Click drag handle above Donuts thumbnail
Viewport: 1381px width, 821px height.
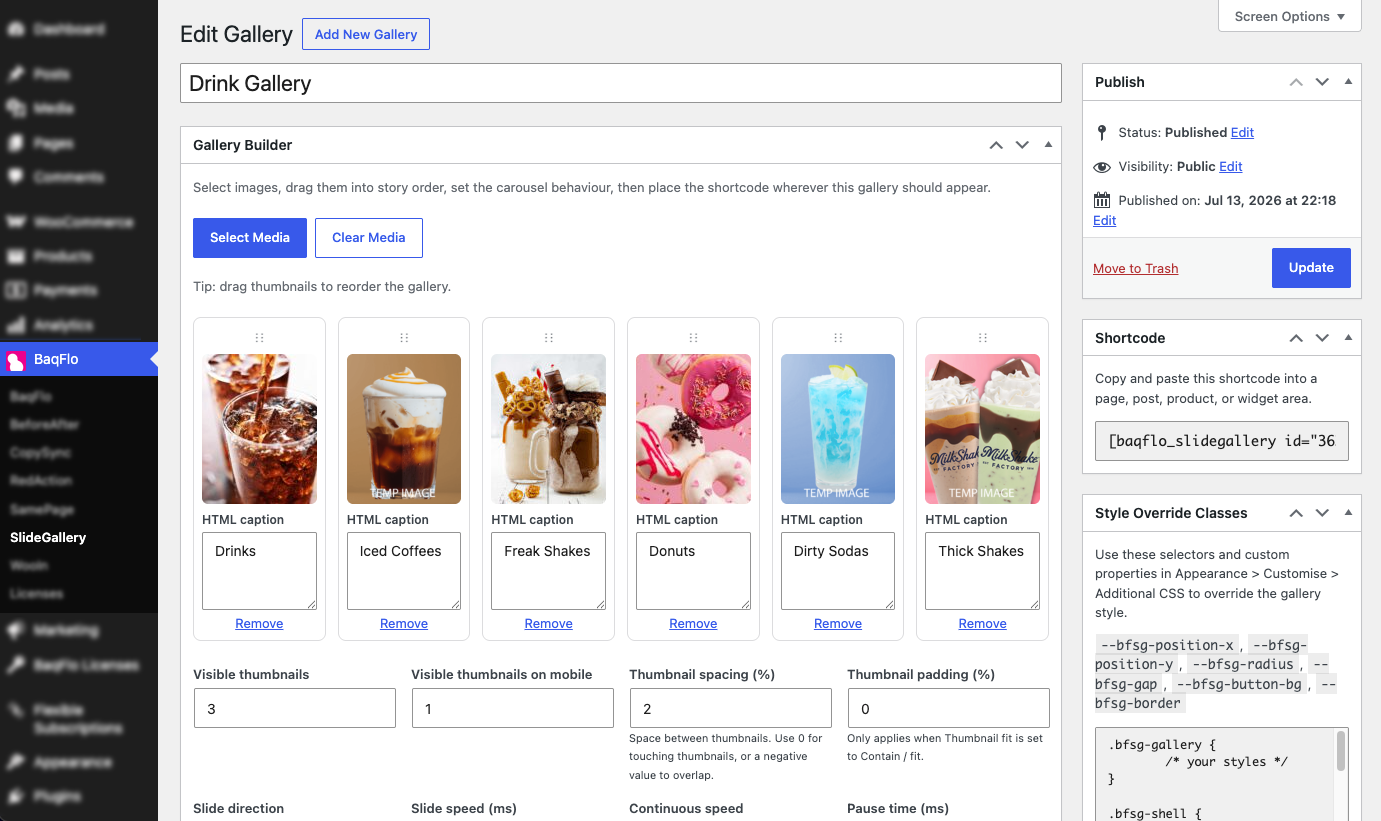[694, 338]
